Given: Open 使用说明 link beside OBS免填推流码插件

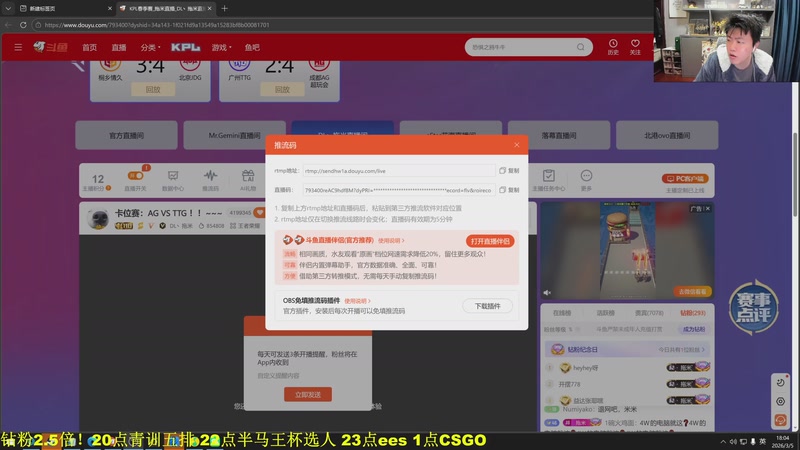Looking at the screenshot, I should [357, 301].
